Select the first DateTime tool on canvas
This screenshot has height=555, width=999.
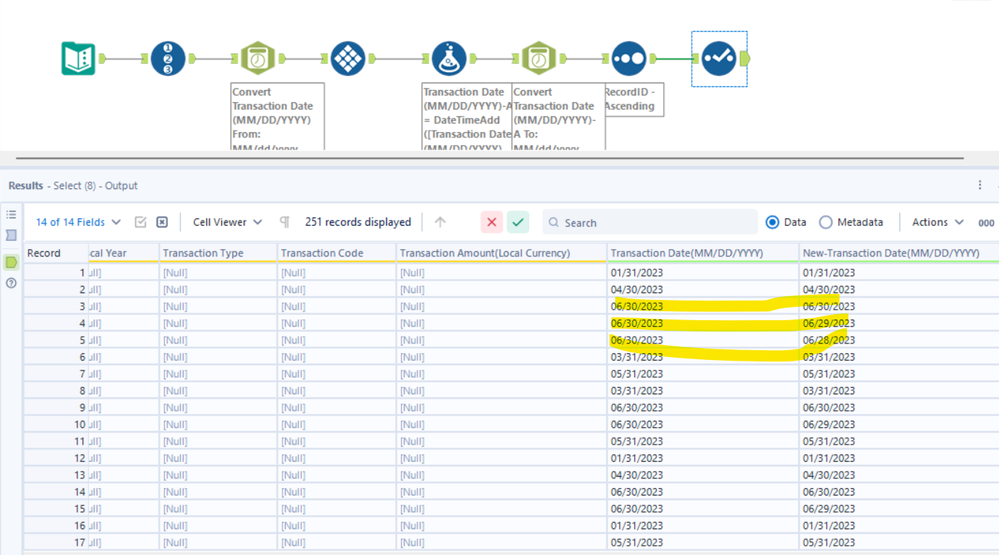(x=258, y=59)
